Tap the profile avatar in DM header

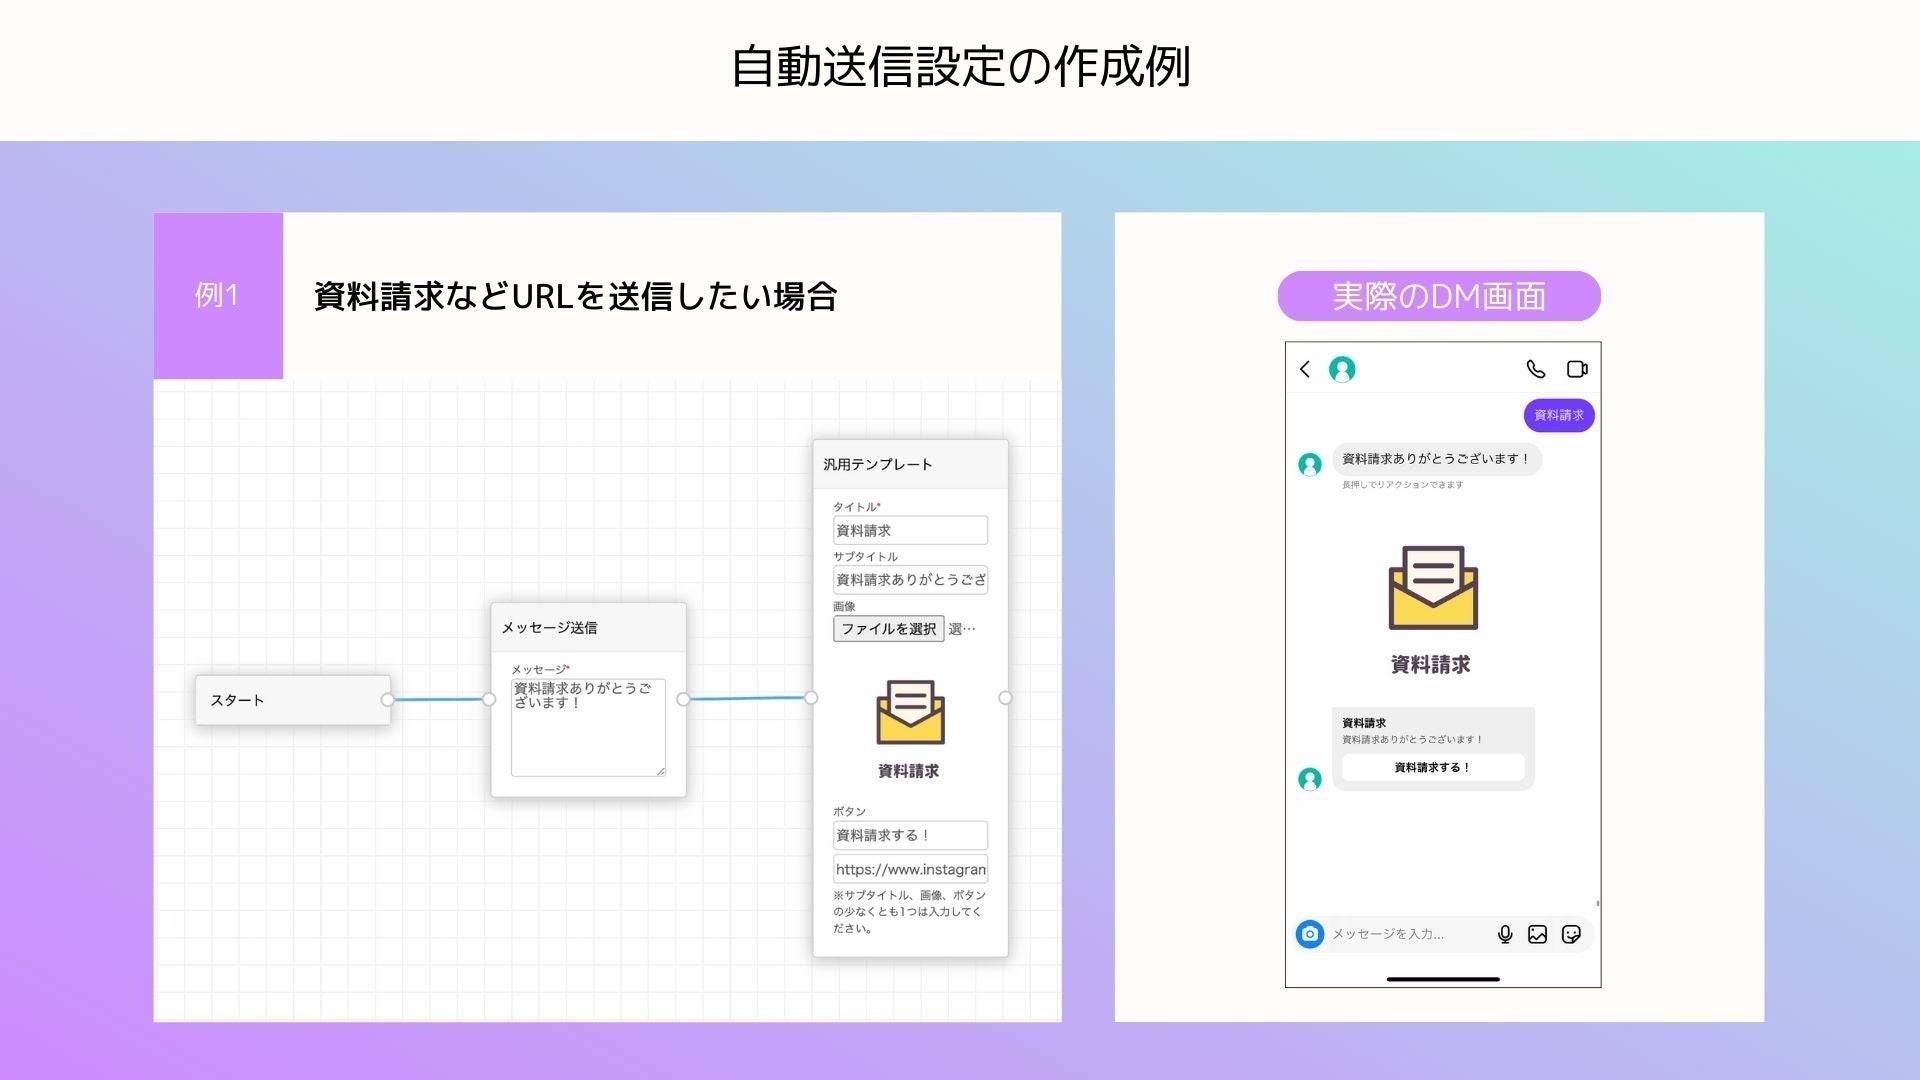(x=1342, y=369)
